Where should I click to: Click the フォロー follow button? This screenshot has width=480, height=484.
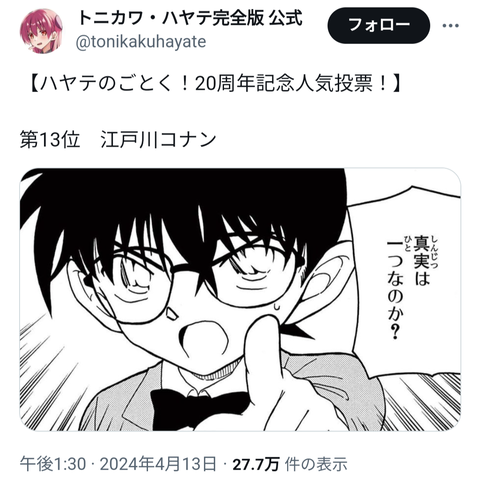[x=379, y=26]
